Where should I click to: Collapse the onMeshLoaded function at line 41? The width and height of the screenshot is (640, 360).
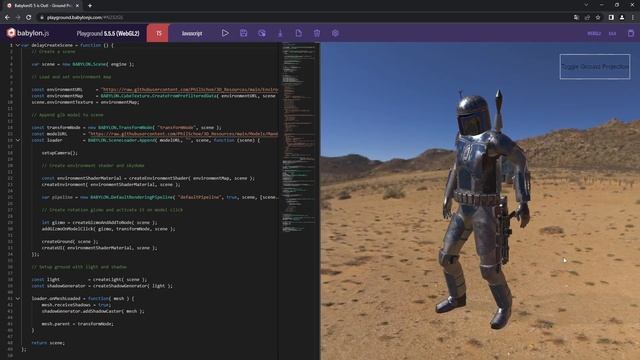tap(18, 298)
